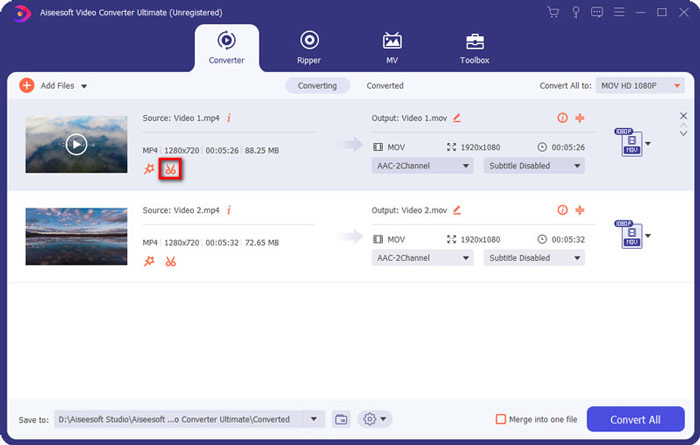Open the feedback chat icon
The width and height of the screenshot is (700, 445).
pyautogui.click(x=597, y=12)
